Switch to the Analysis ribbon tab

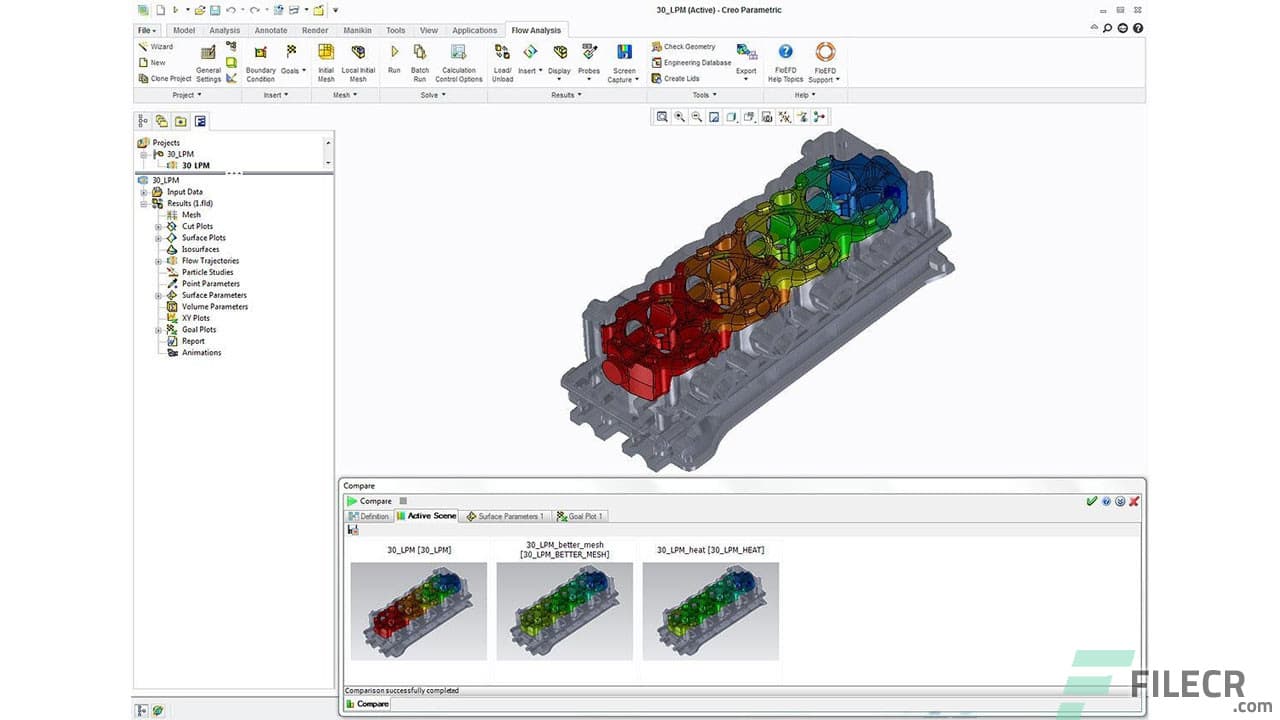click(224, 30)
